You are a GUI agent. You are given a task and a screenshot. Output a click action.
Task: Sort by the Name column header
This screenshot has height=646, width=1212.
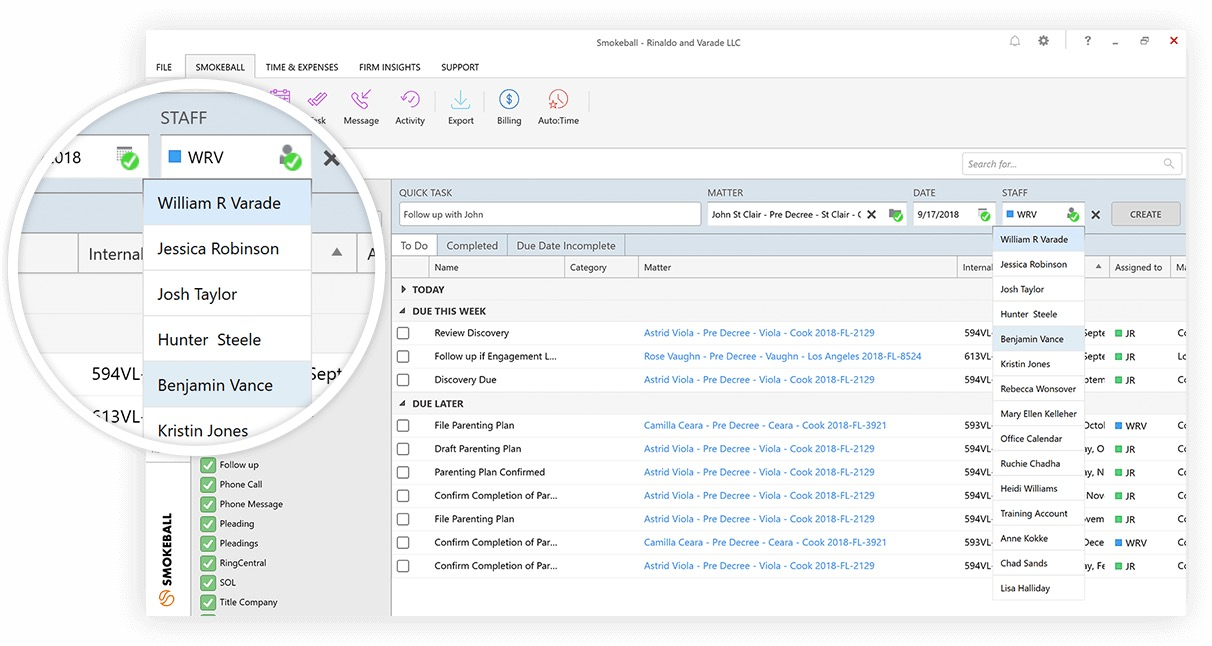(x=496, y=267)
